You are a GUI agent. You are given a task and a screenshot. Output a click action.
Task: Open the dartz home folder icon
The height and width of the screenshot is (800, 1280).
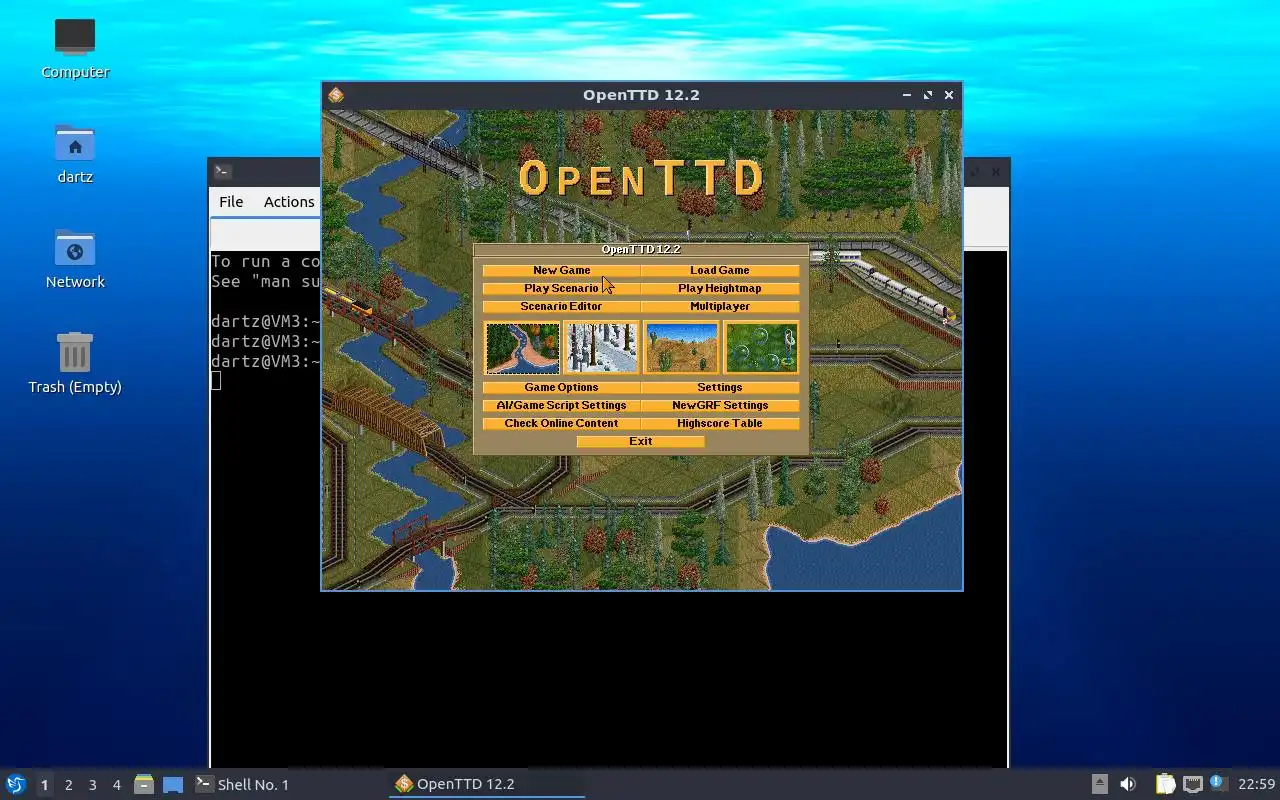(x=75, y=153)
